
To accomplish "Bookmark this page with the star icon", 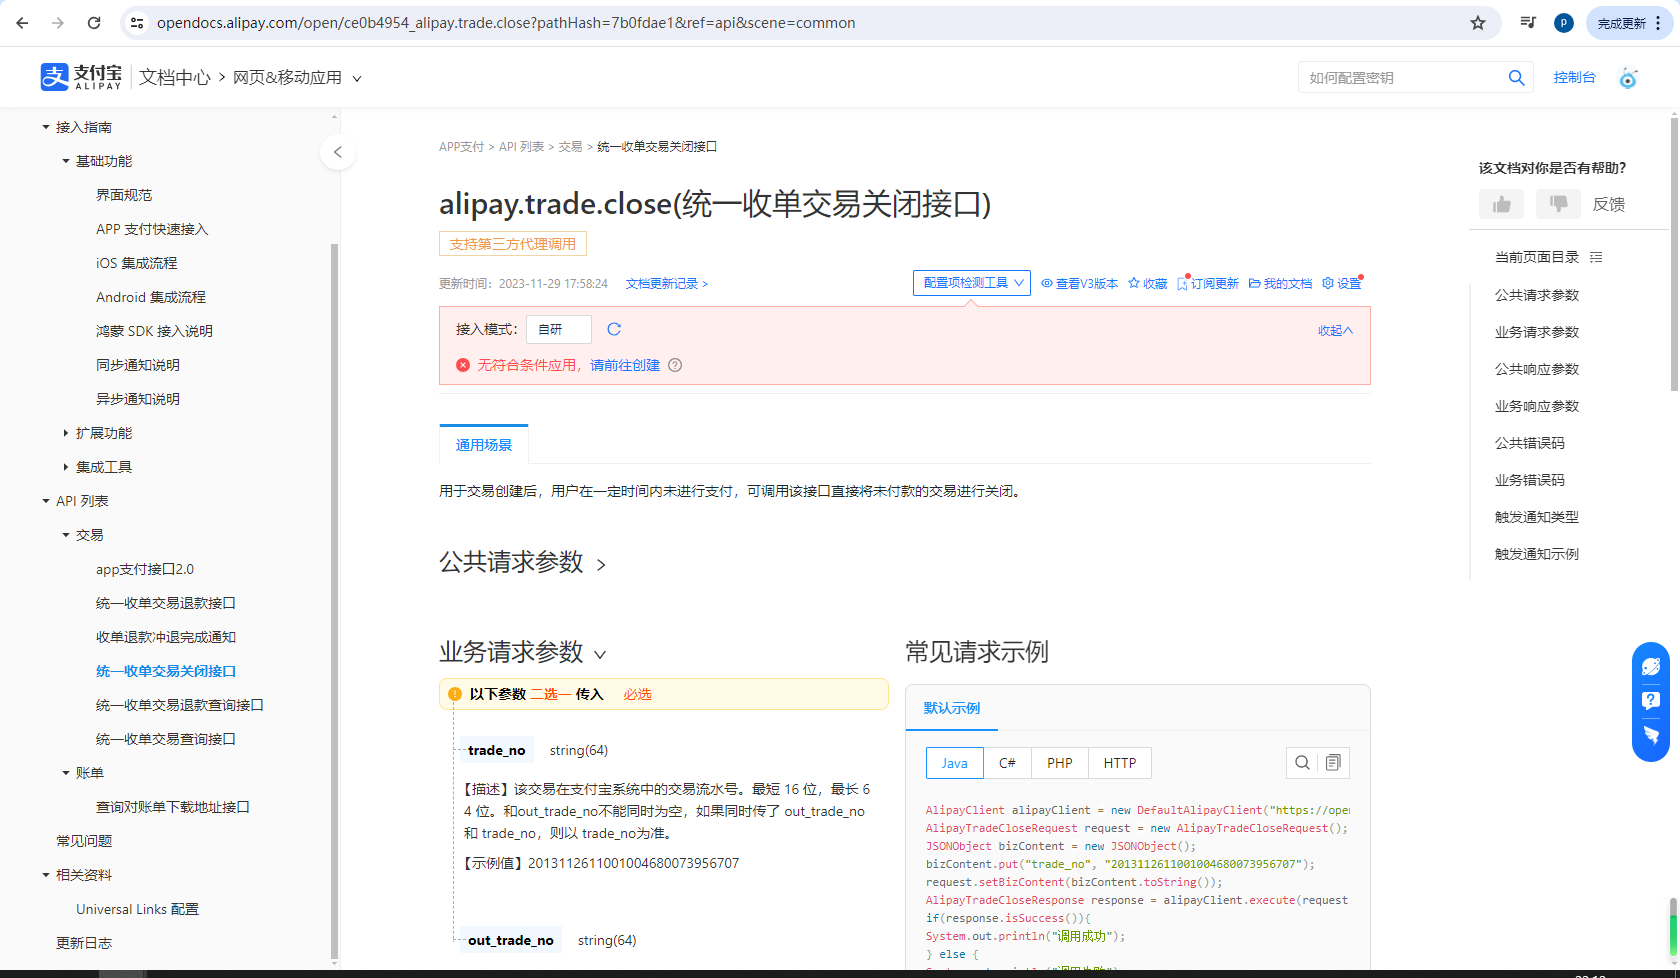I will pos(1478,23).
